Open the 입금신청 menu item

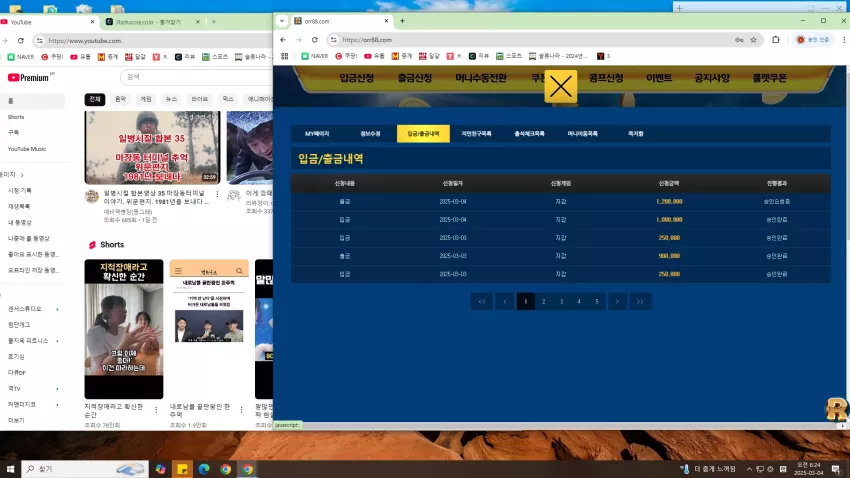point(357,78)
